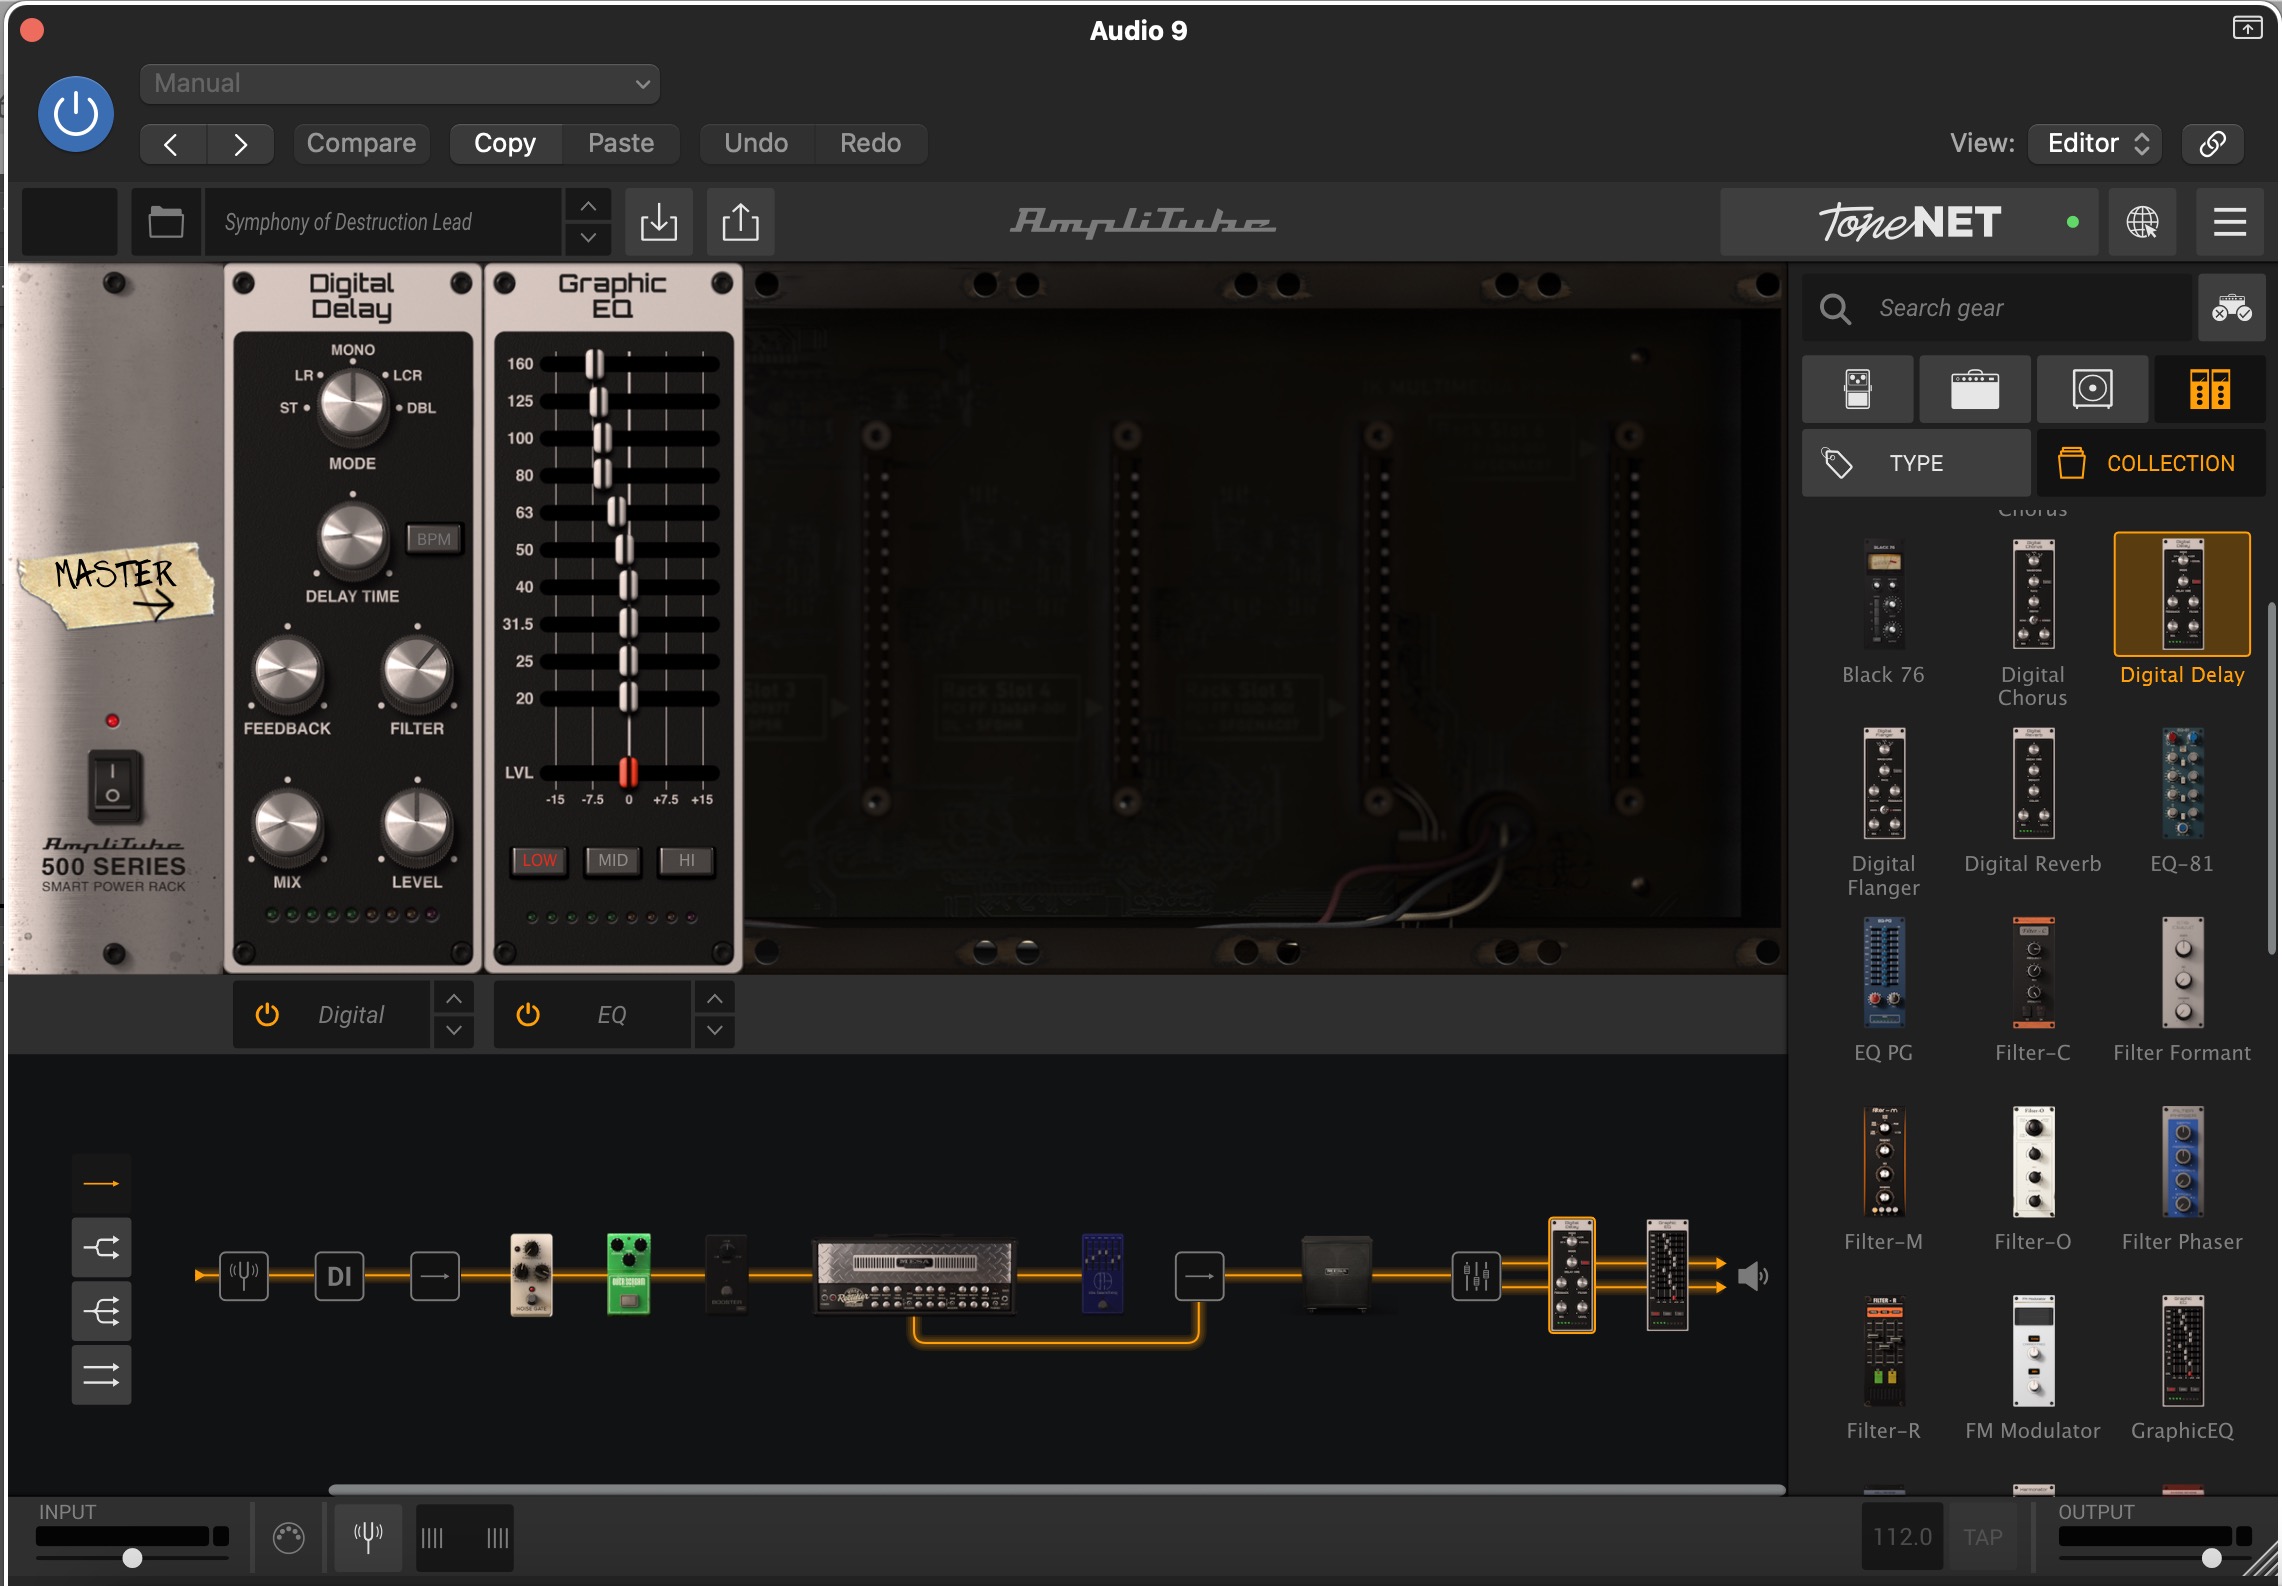Open the ToneNET panel
The width and height of the screenshot is (2282, 1586).
coord(1910,222)
